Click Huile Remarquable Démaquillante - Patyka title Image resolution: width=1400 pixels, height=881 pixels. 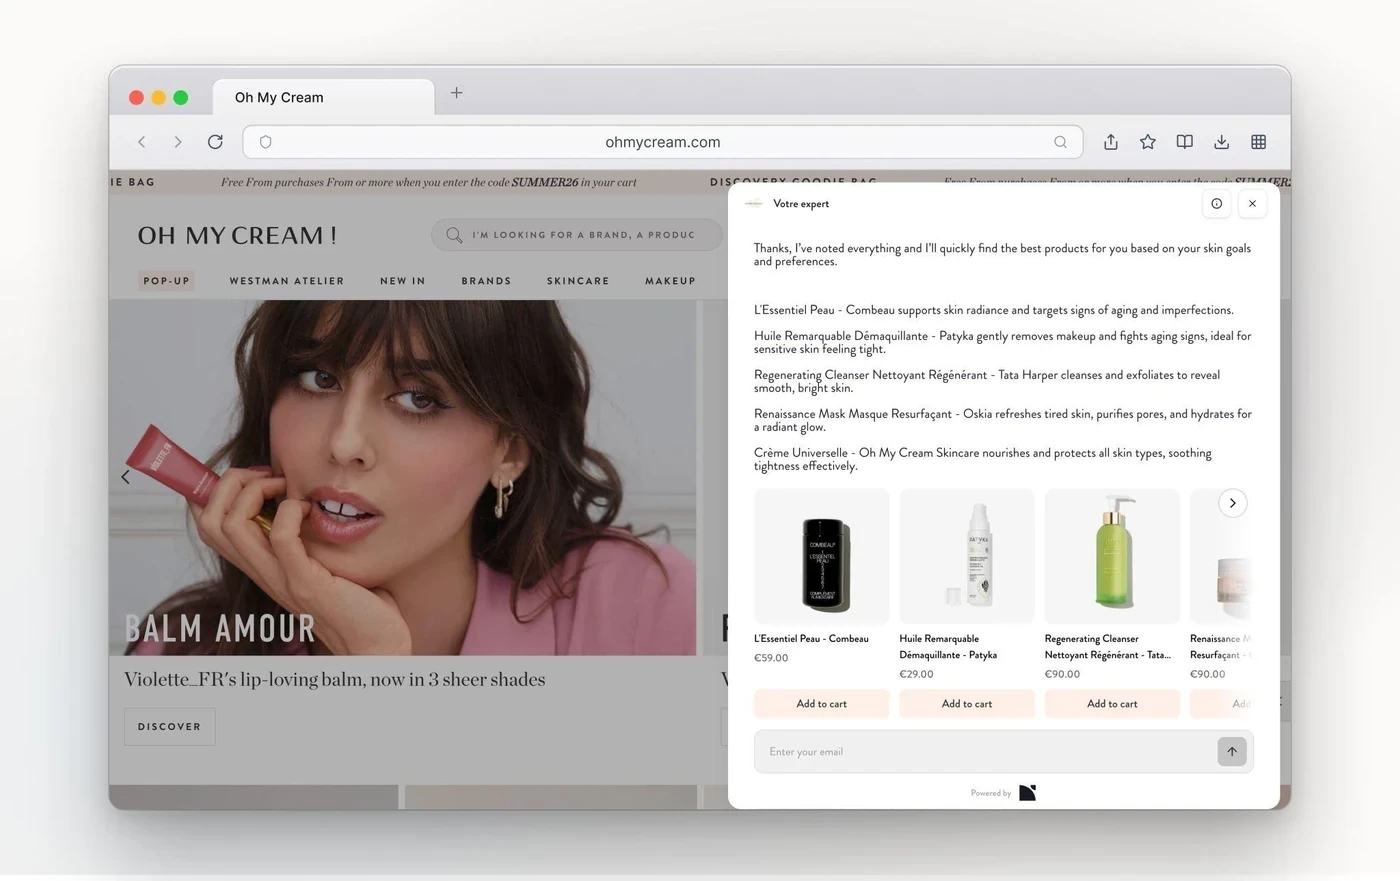coord(948,647)
